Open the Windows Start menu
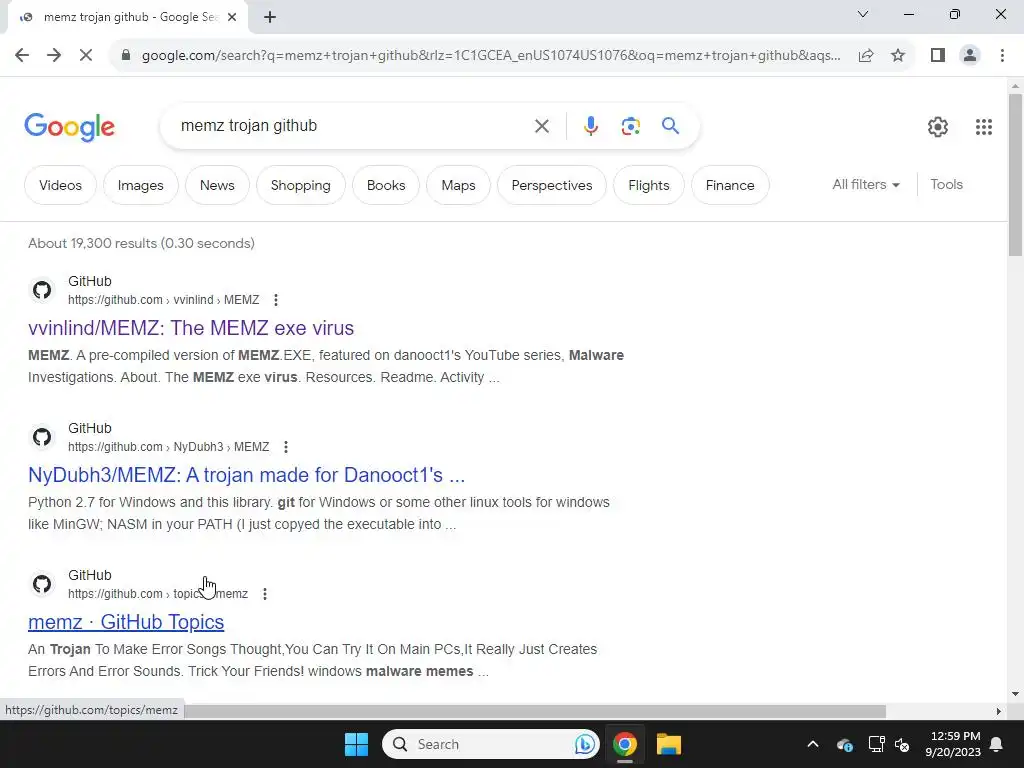The width and height of the screenshot is (1024, 768). tap(357, 744)
